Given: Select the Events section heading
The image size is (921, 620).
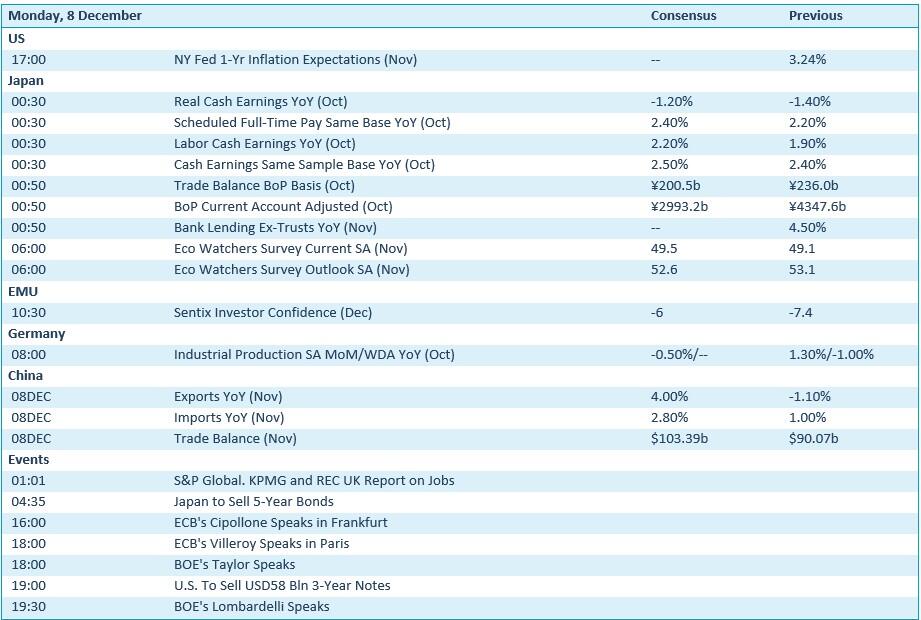Looking at the screenshot, I should point(29,459).
